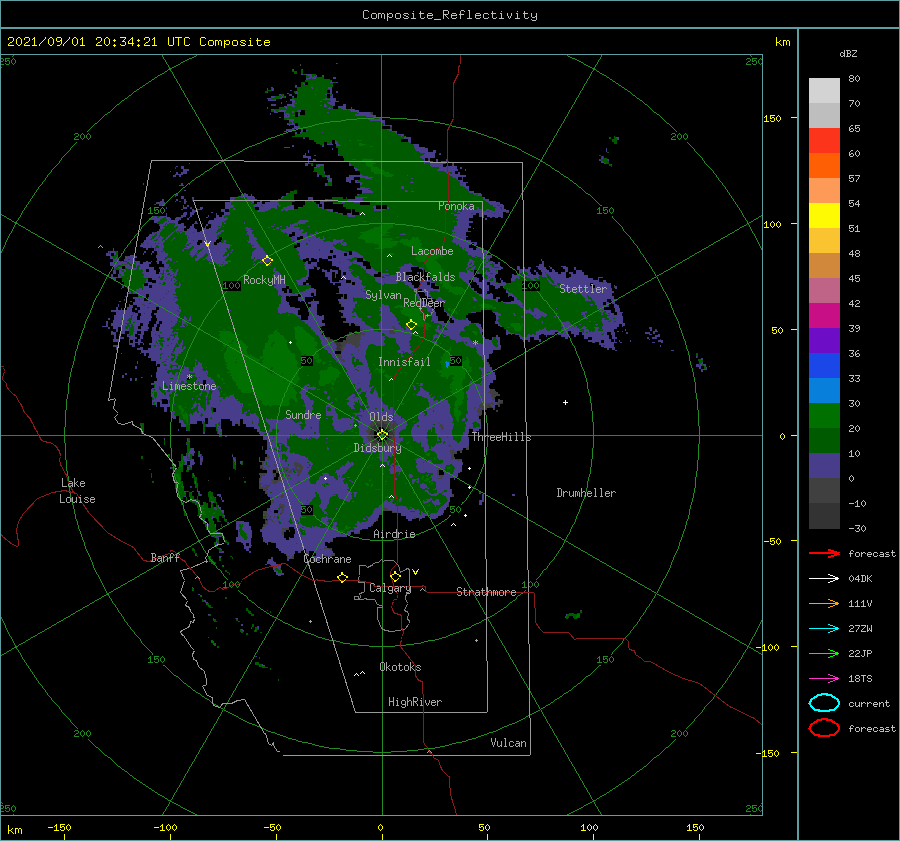Viewport: 900px width, 841px height.
Task: Select the white 04DK arrow legend entry
Action: [824, 578]
